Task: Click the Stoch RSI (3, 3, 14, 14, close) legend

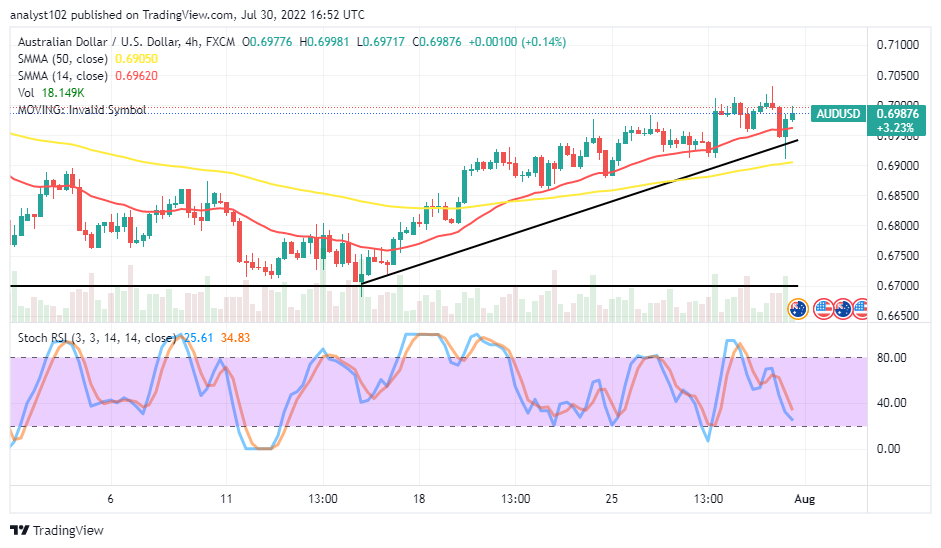Action: tap(97, 338)
